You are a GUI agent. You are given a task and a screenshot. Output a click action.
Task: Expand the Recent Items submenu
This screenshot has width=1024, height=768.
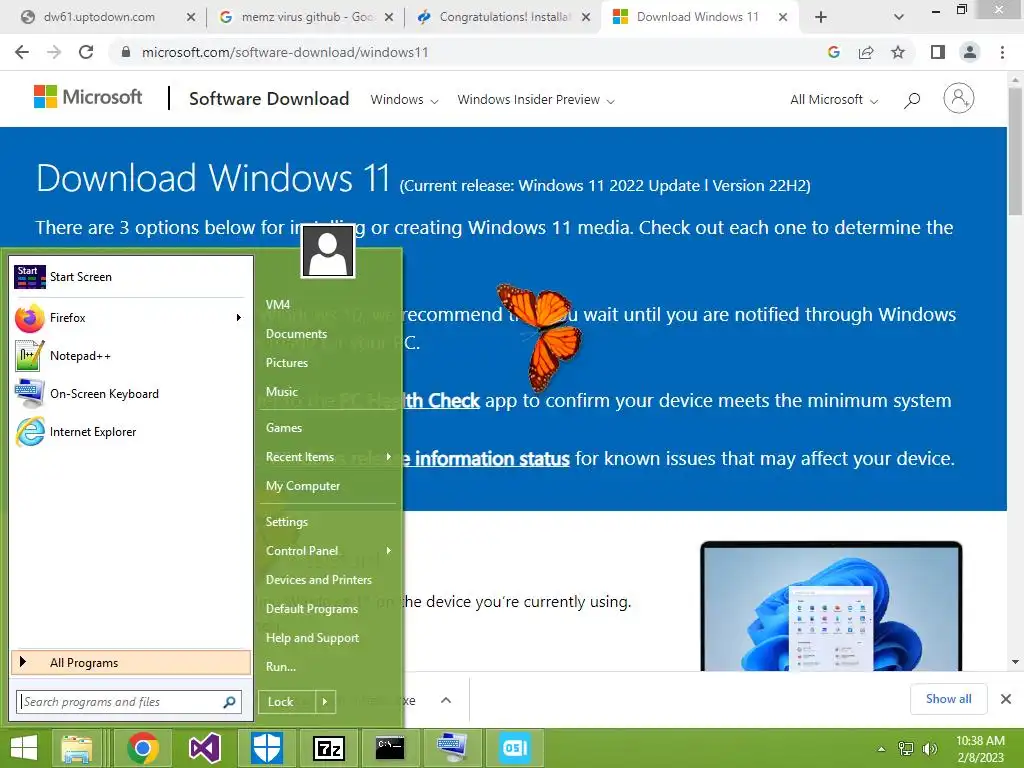[389, 457]
